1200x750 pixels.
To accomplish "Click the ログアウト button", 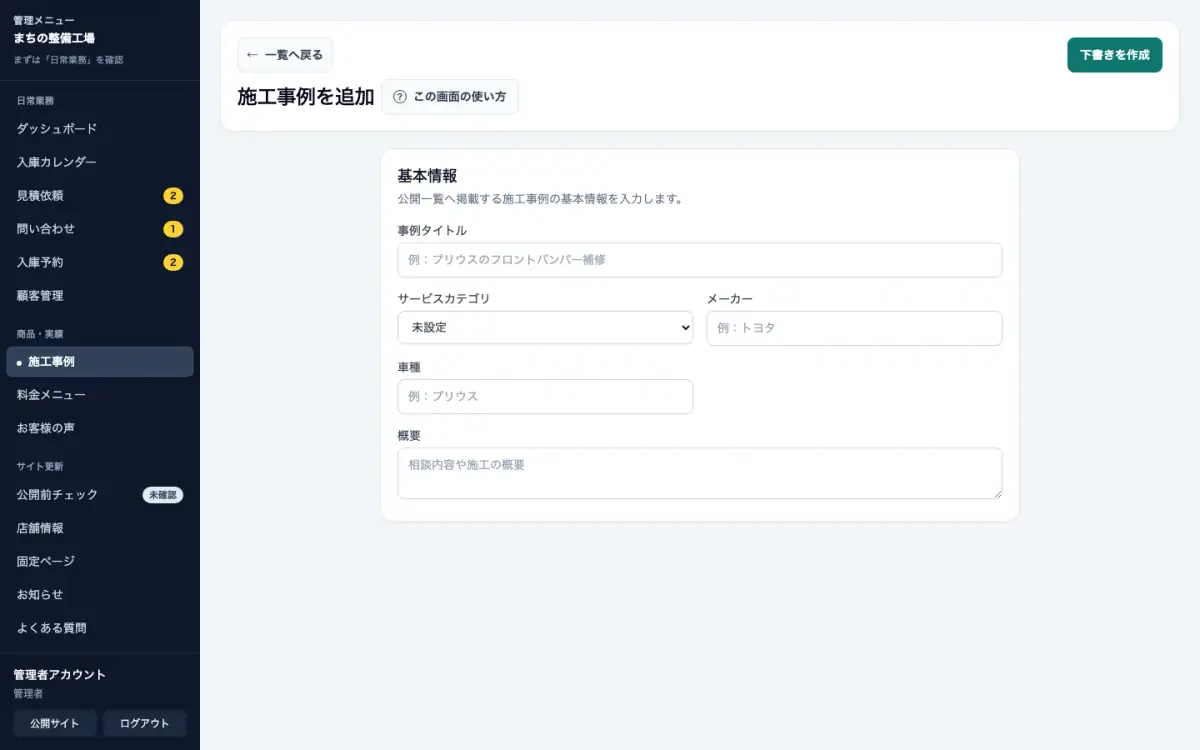I will (145, 723).
